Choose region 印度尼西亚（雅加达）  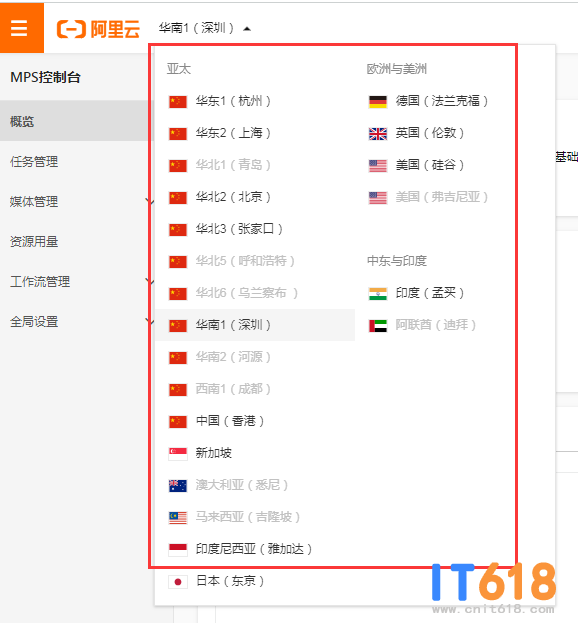[x=255, y=549]
